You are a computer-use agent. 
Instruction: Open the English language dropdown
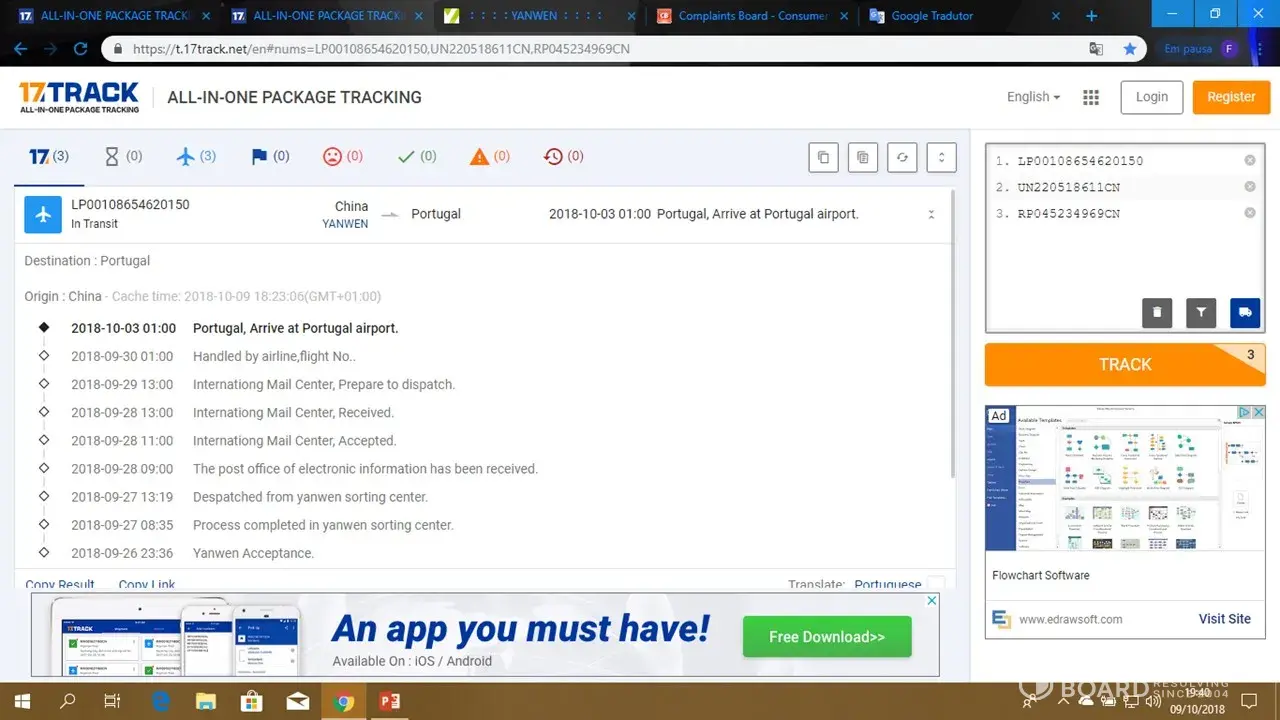(1034, 97)
